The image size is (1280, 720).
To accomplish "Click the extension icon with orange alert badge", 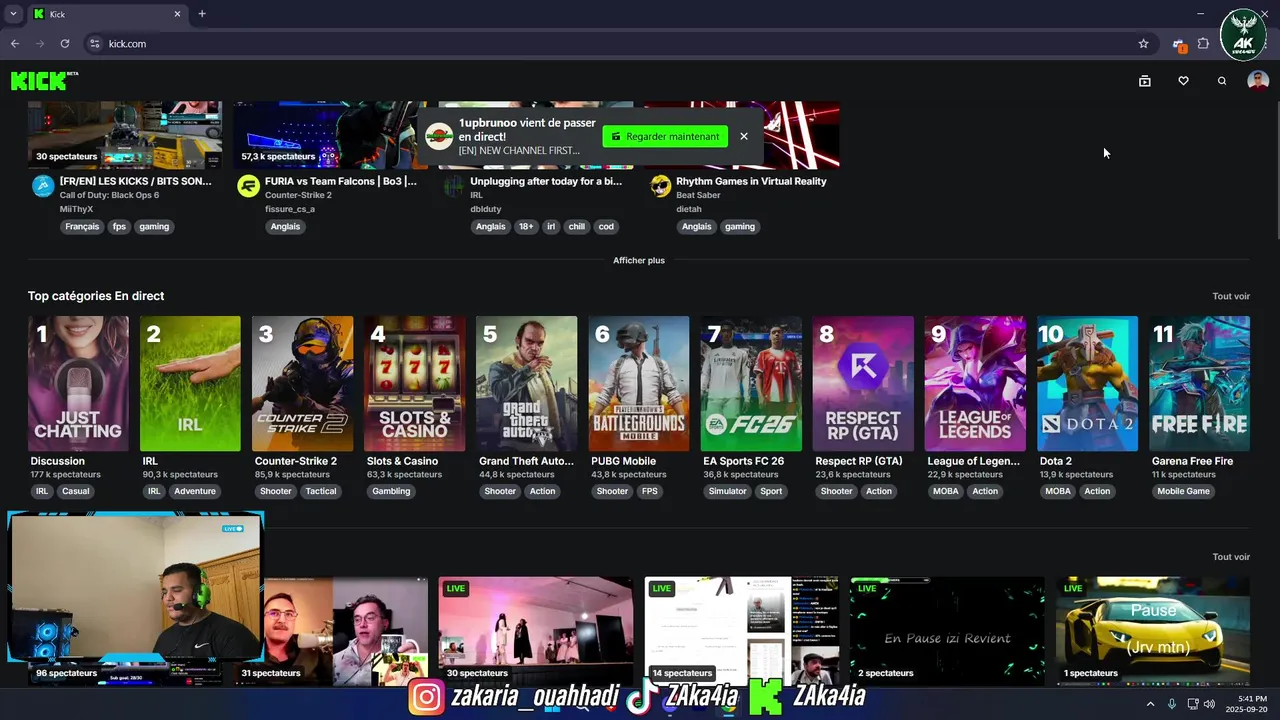I will 1179,44.
